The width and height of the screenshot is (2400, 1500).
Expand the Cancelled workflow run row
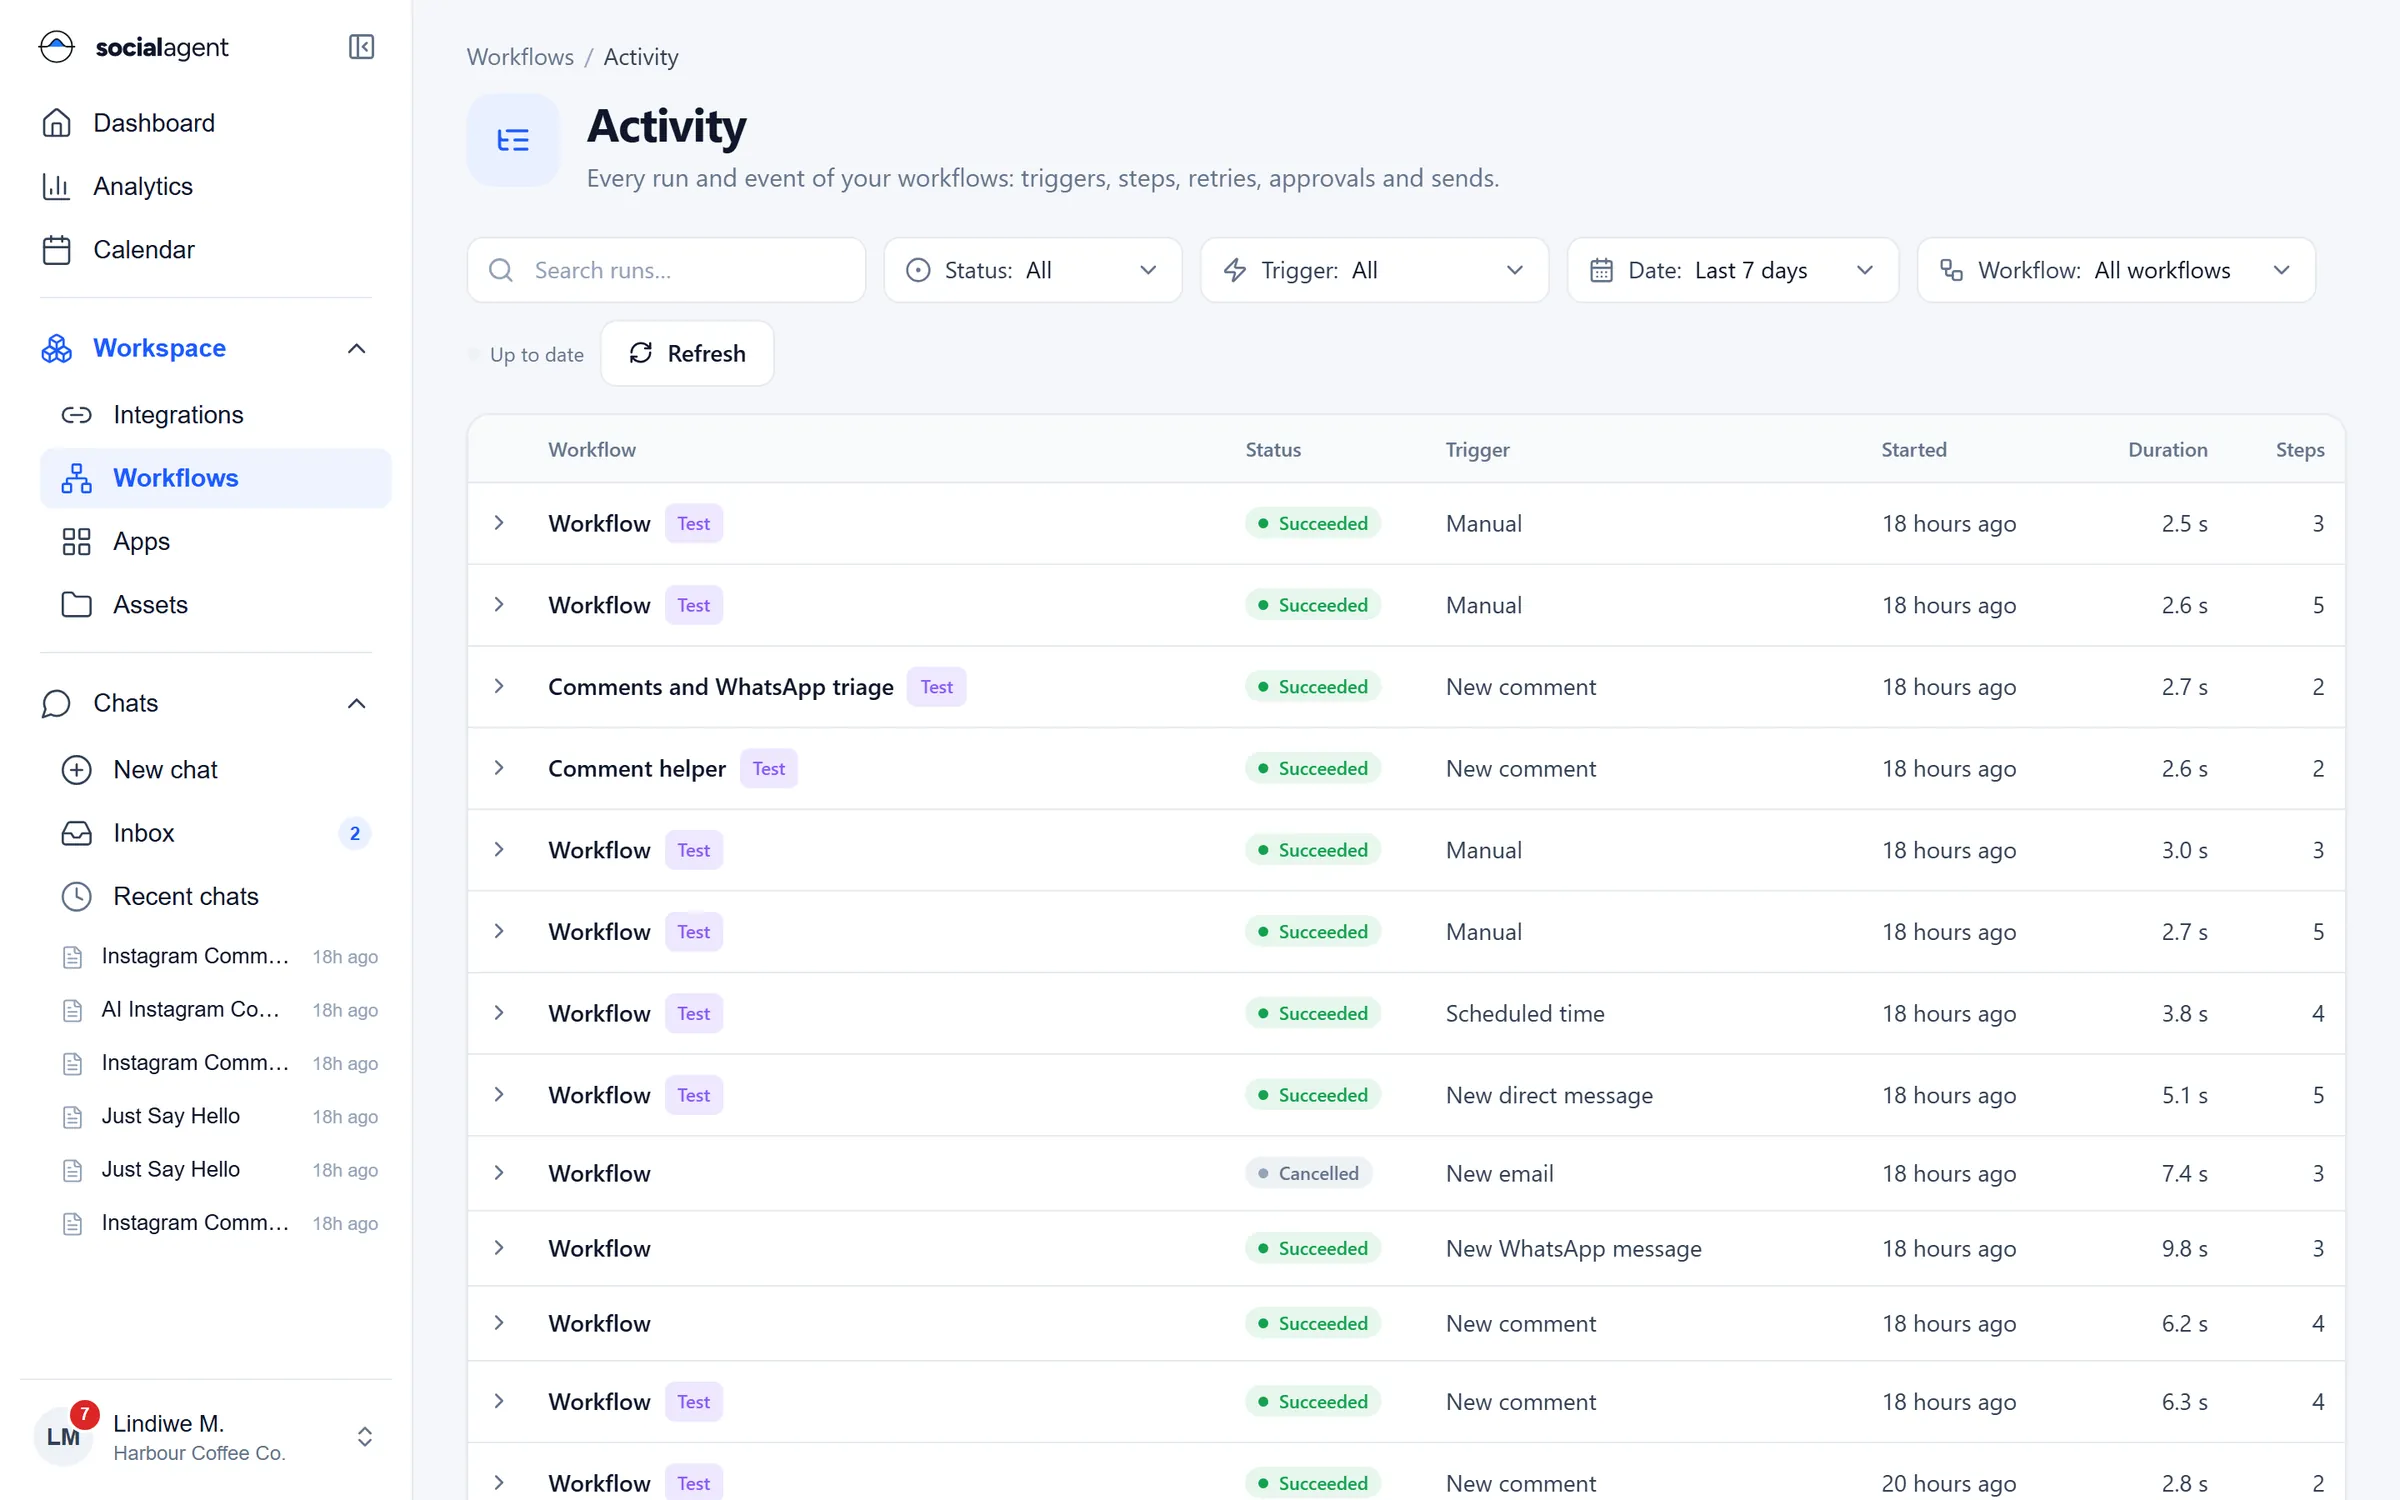[x=498, y=1173]
